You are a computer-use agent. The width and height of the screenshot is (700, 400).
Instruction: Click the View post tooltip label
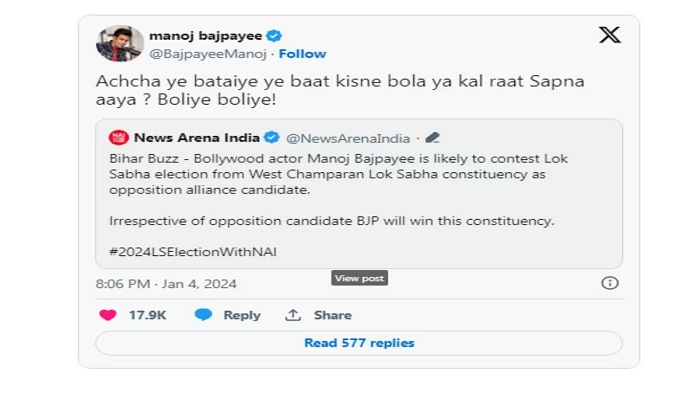(x=359, y=278)
